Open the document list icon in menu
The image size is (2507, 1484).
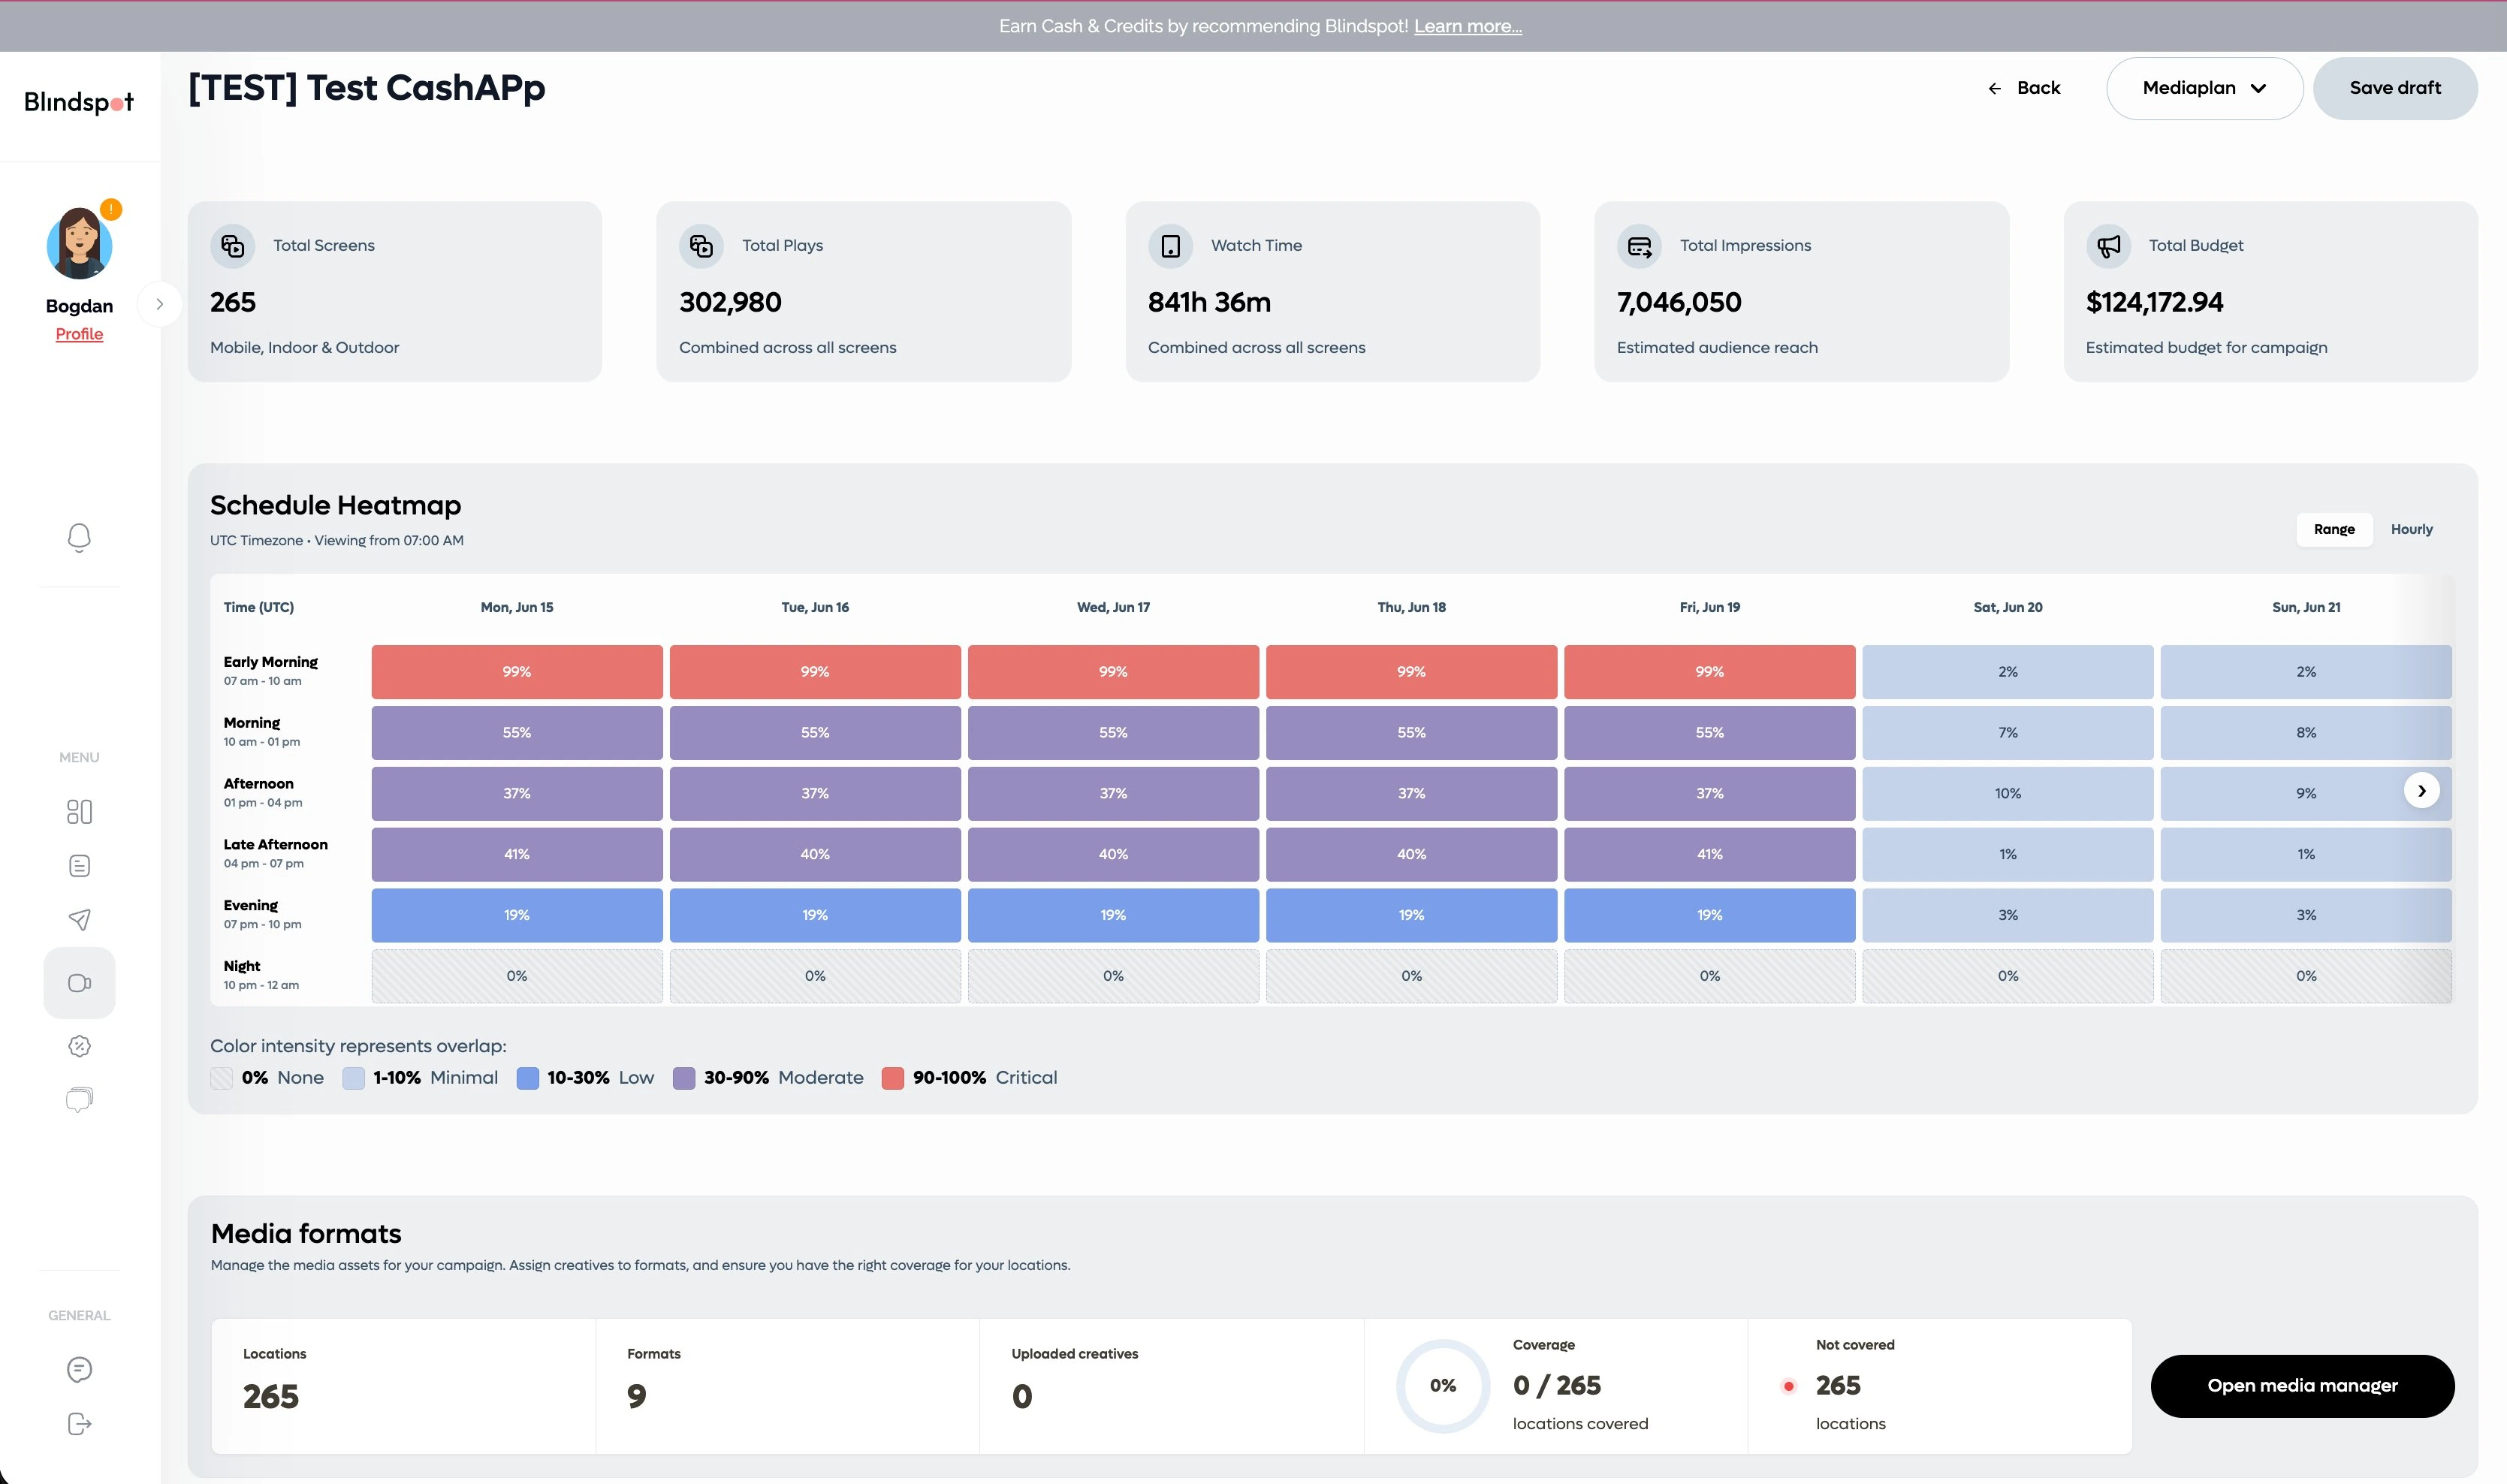point(79,866)
